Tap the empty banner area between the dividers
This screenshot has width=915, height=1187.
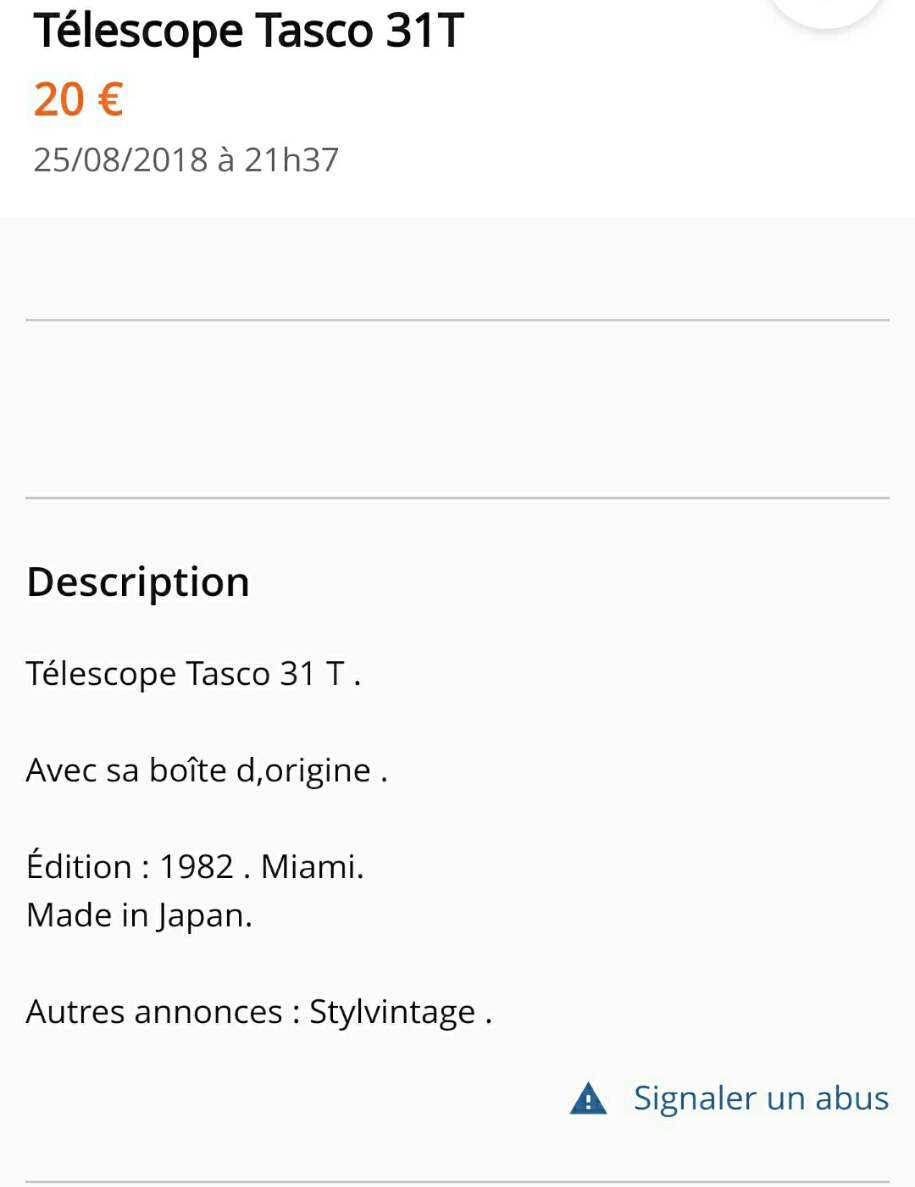[x=457, y=408]
